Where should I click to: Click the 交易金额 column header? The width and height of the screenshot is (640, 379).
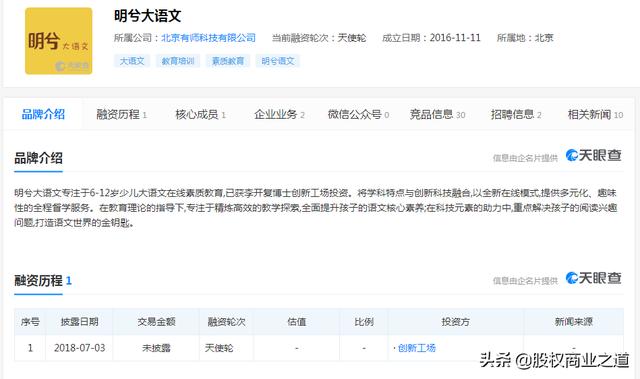[x=156, y=321]
